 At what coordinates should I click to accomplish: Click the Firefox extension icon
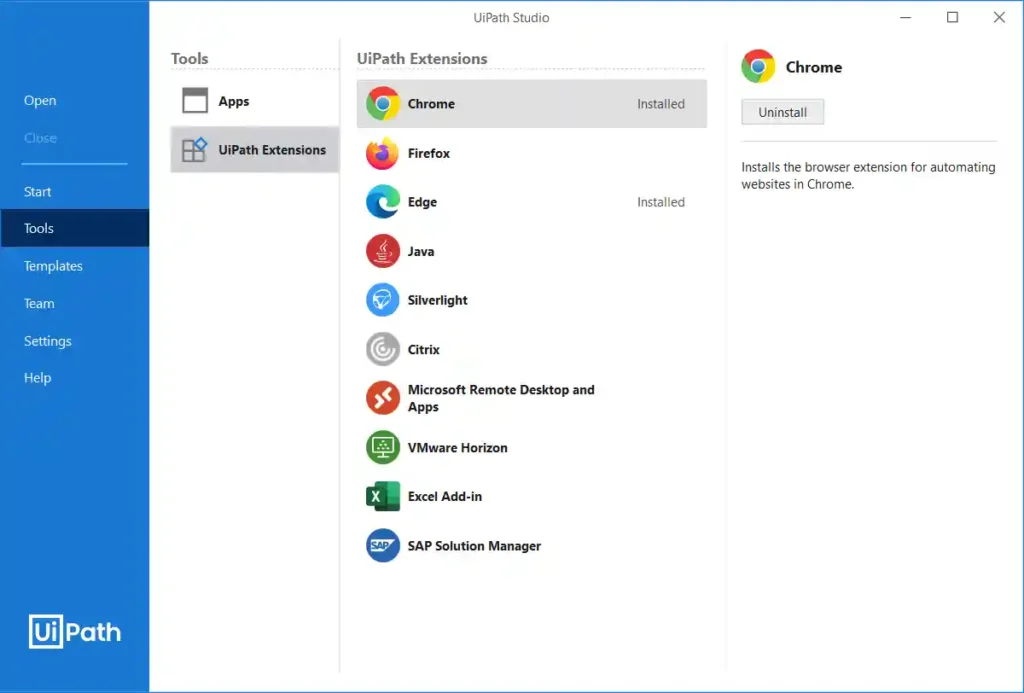(x=383, y=153)
